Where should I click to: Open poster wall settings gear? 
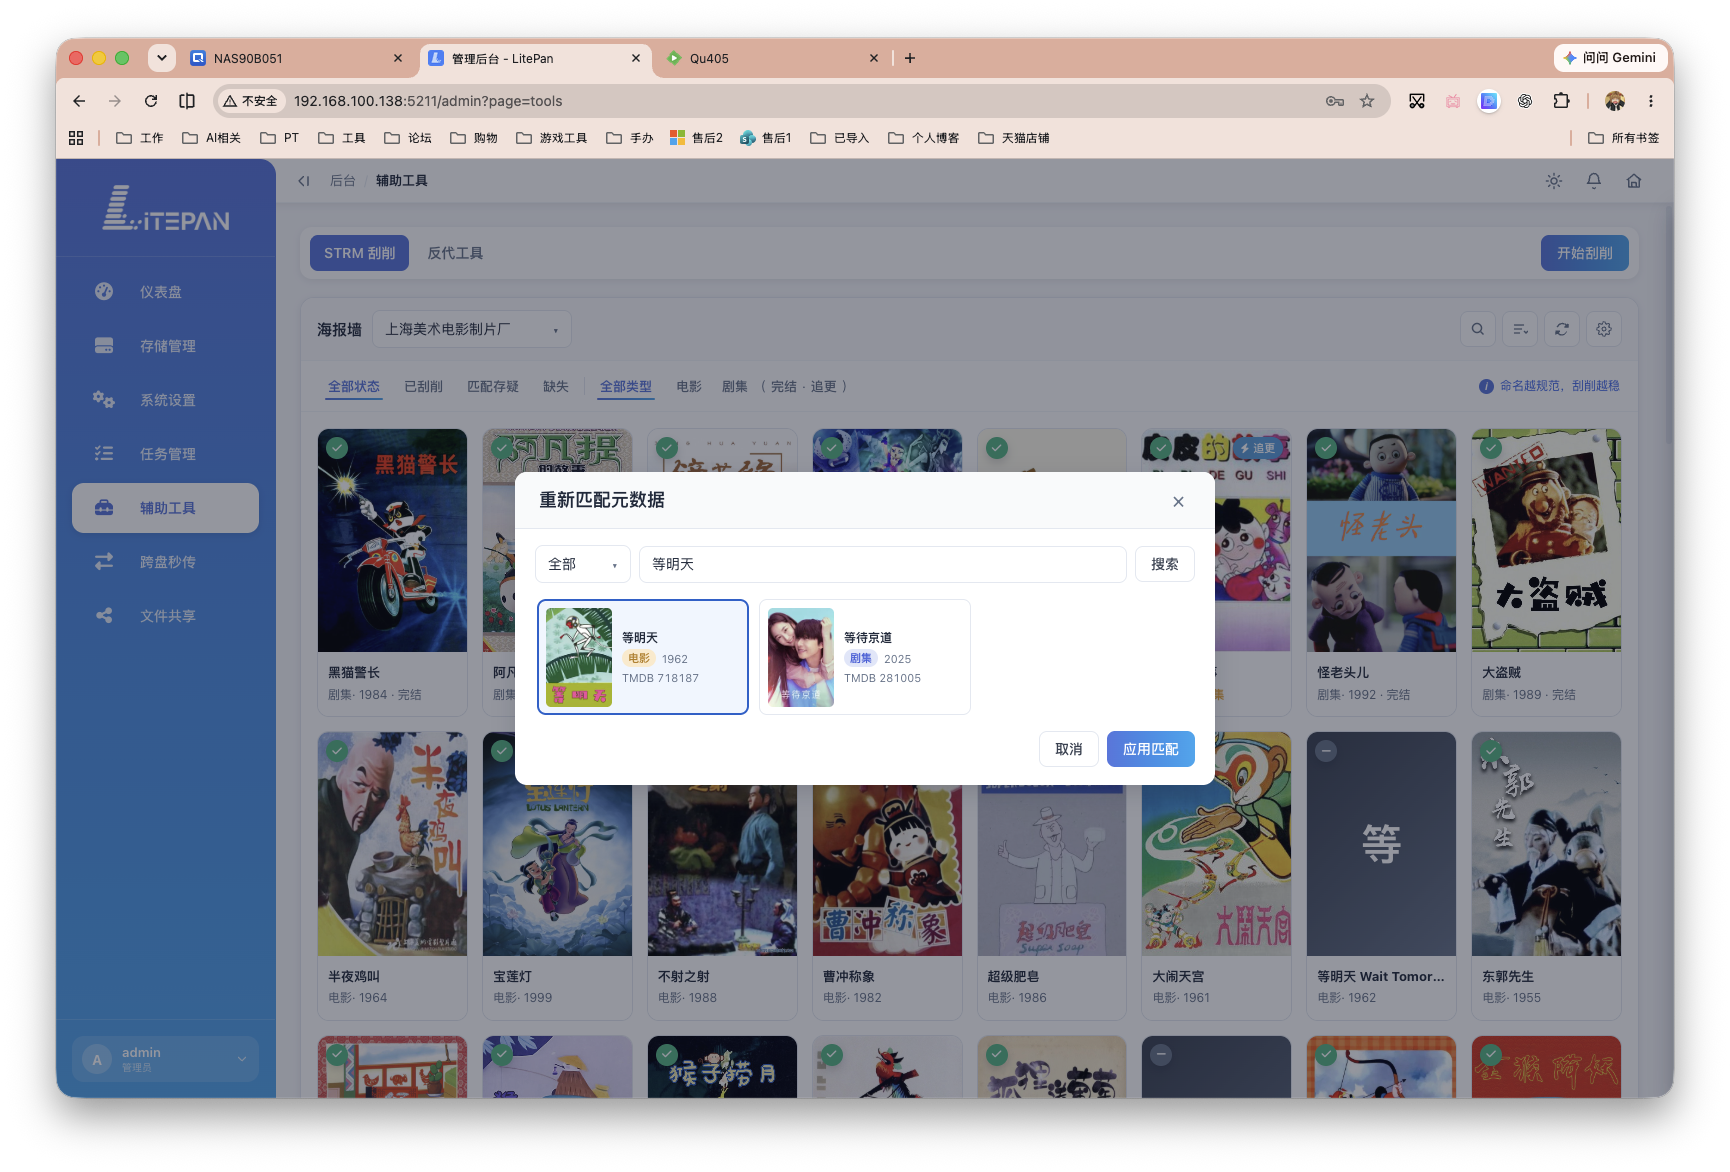(1604, 329)
